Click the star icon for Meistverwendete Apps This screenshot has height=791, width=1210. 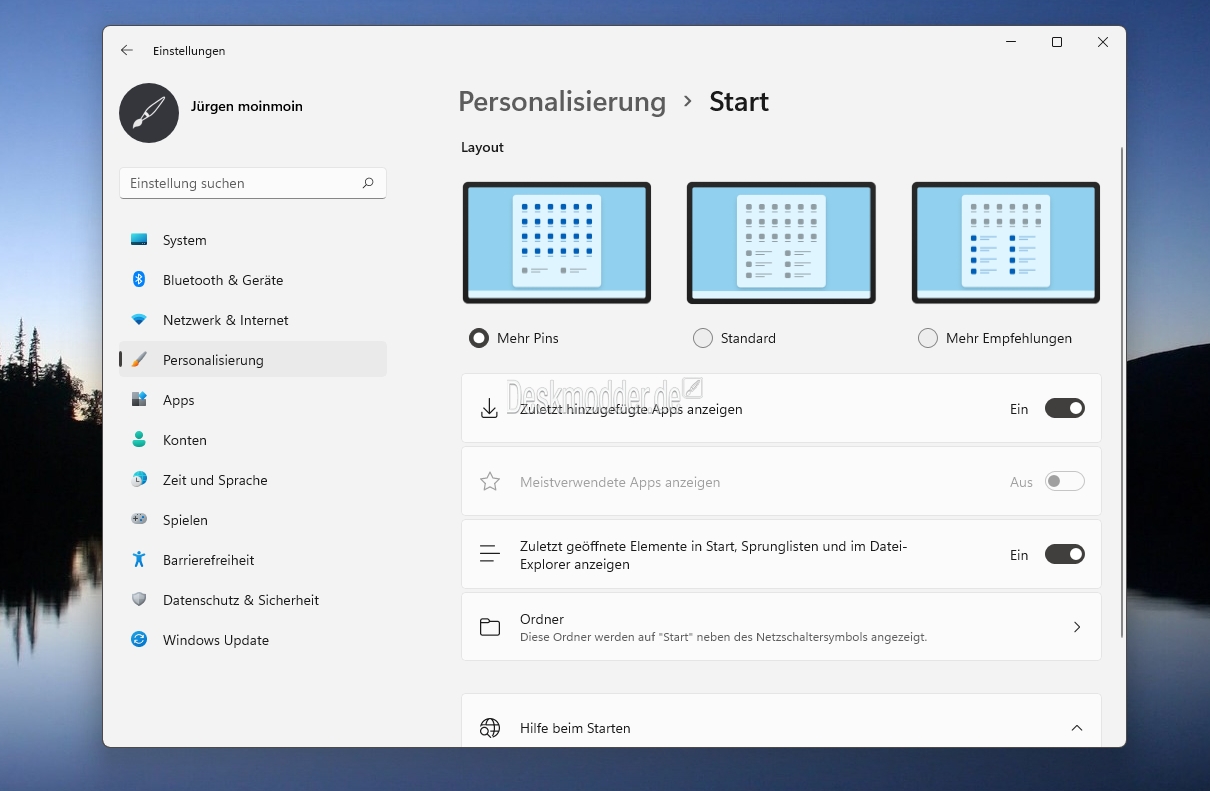pyautogui.click(x=489, y=482)
